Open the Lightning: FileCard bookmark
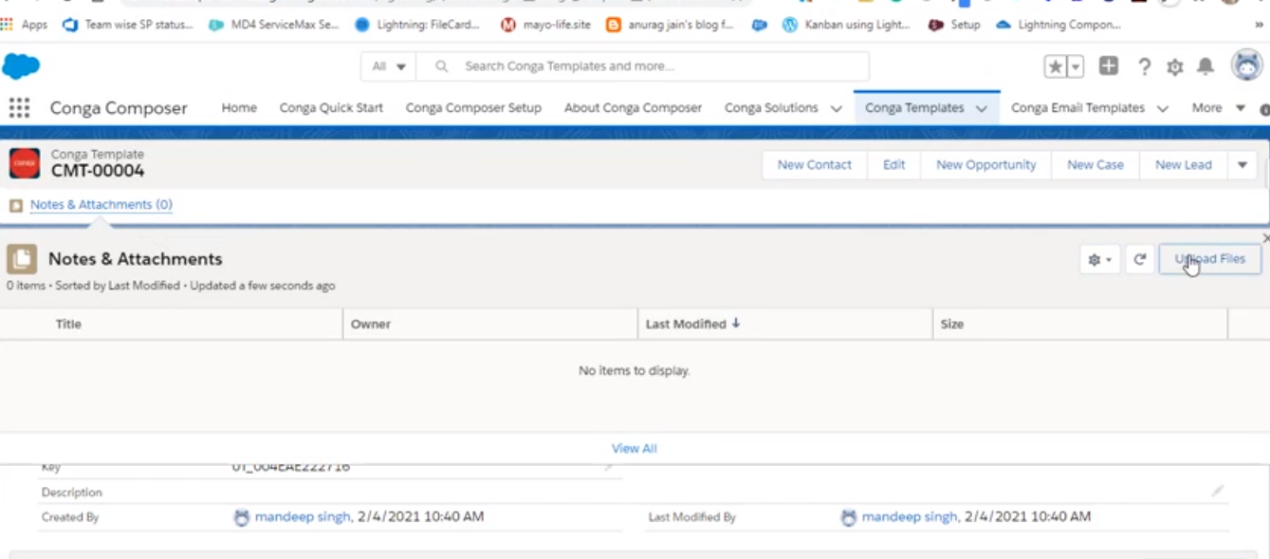This screenshot has width=1270, height=559. (418, 25)
